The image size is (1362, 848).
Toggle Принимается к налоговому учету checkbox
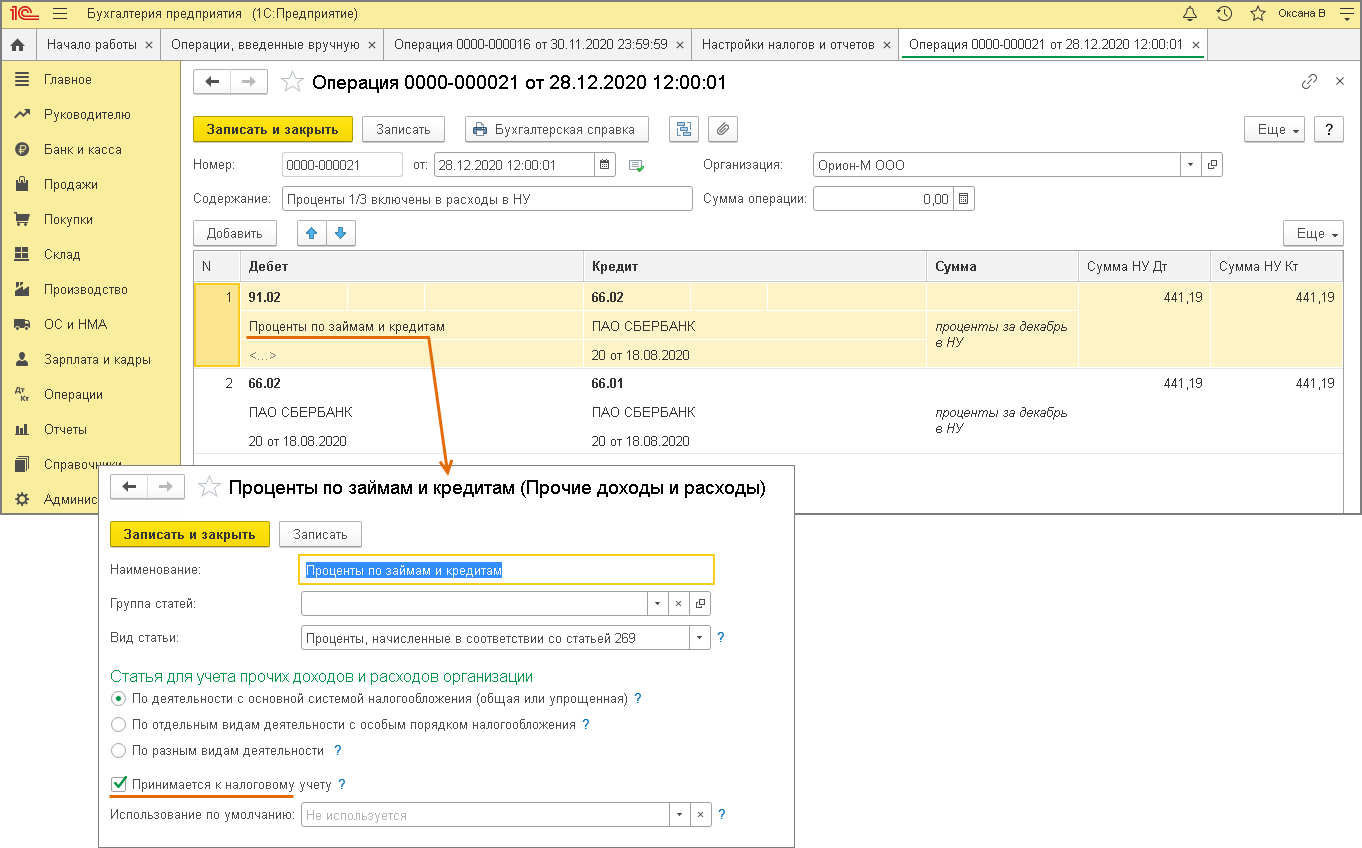pyautogui.click(x=119, y=784)
